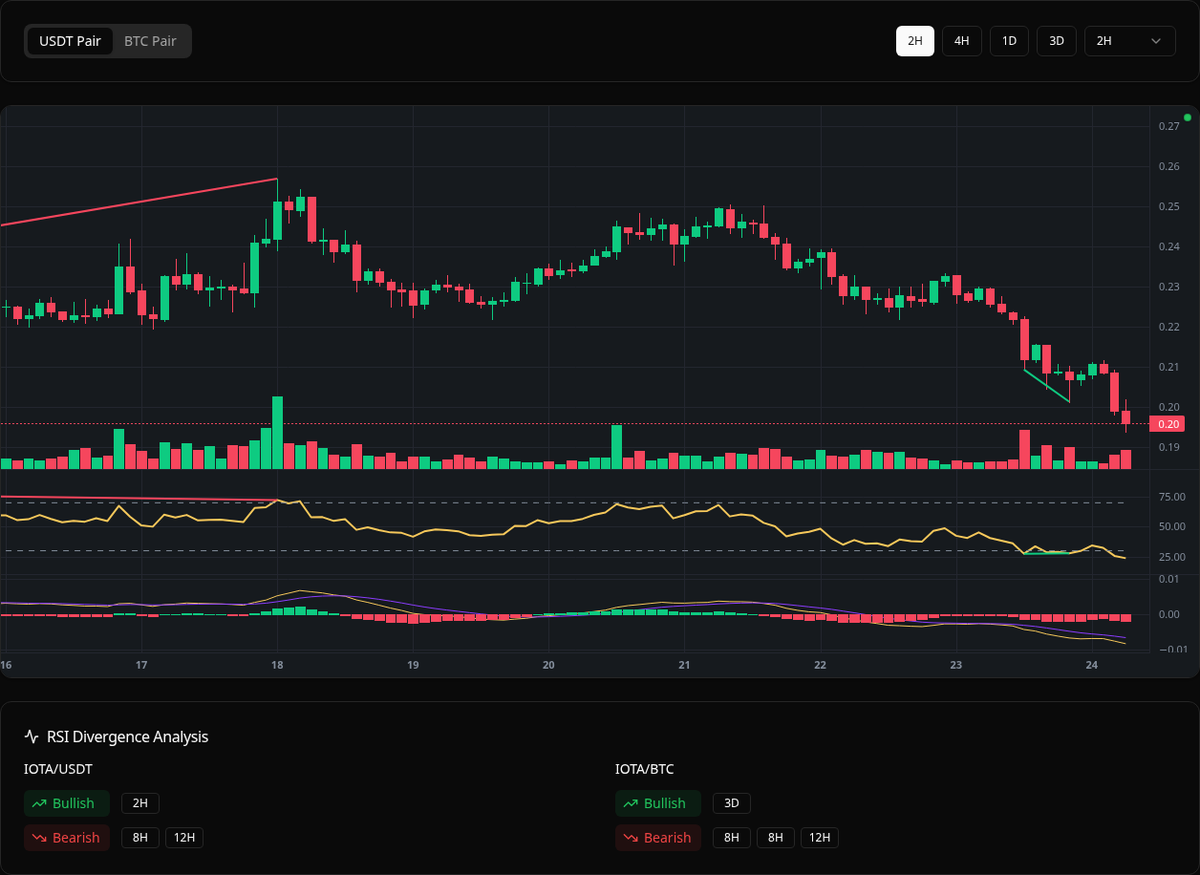Click the 0.25 price axis label
The image size is (1200, 875).
[x=1169, y=207]
